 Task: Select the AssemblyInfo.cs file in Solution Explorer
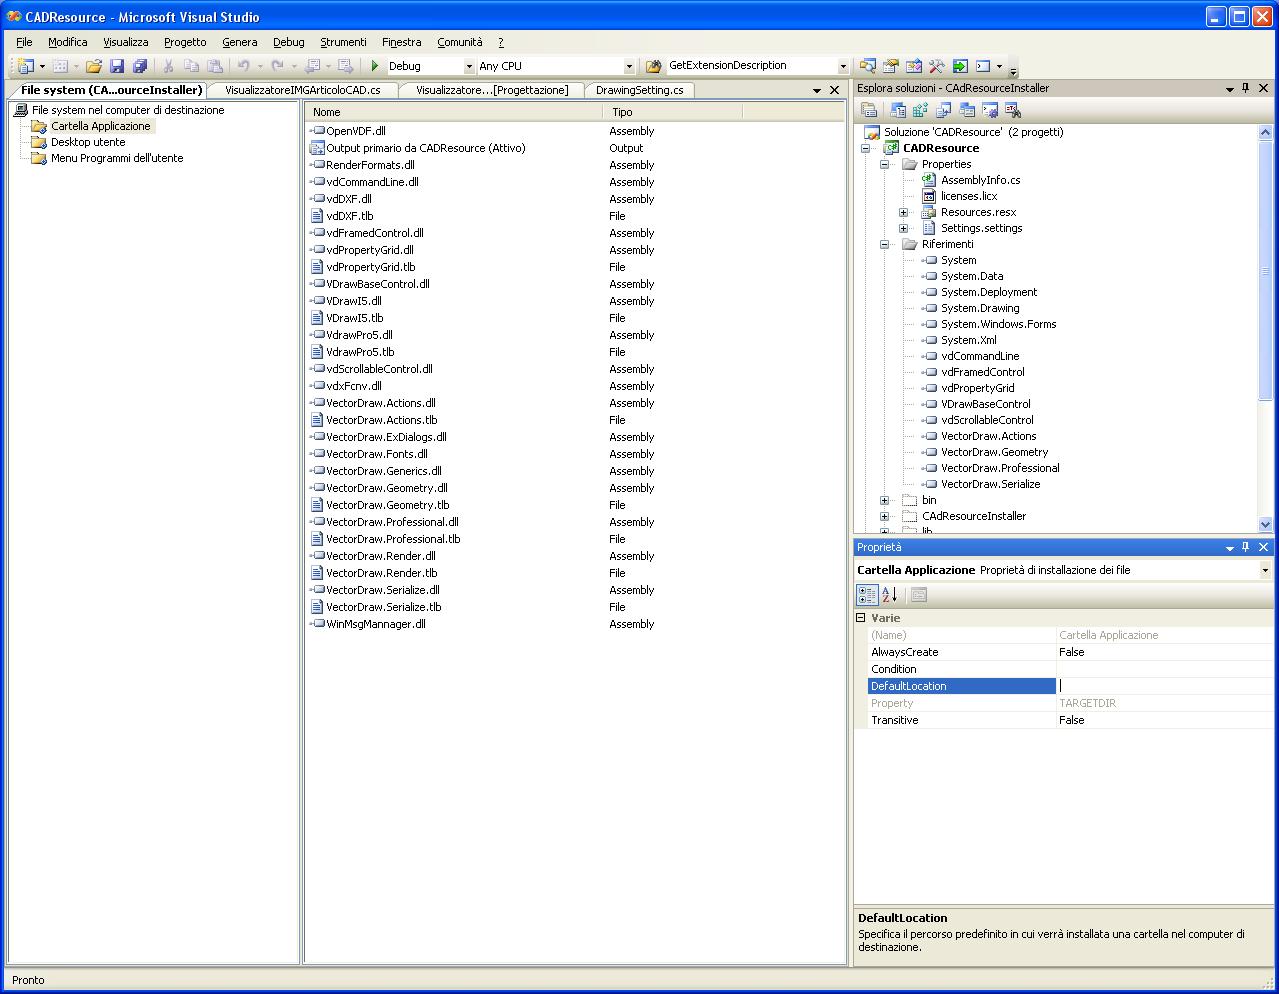(980, 180)
